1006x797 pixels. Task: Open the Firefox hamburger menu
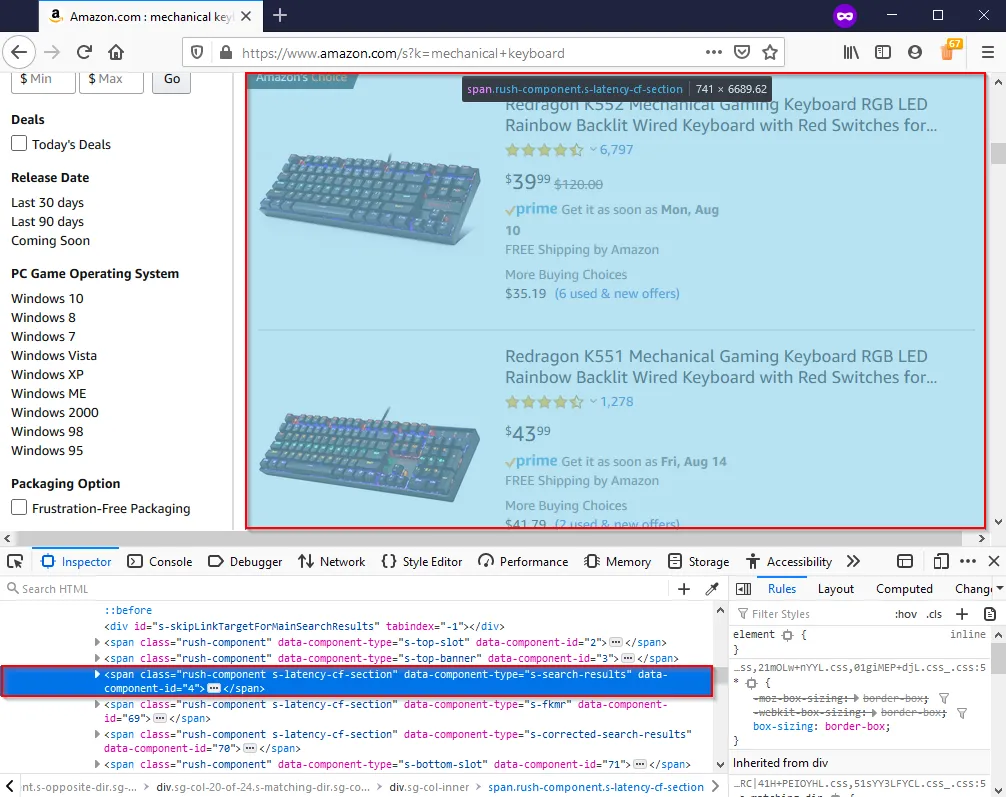coord(987,52)
